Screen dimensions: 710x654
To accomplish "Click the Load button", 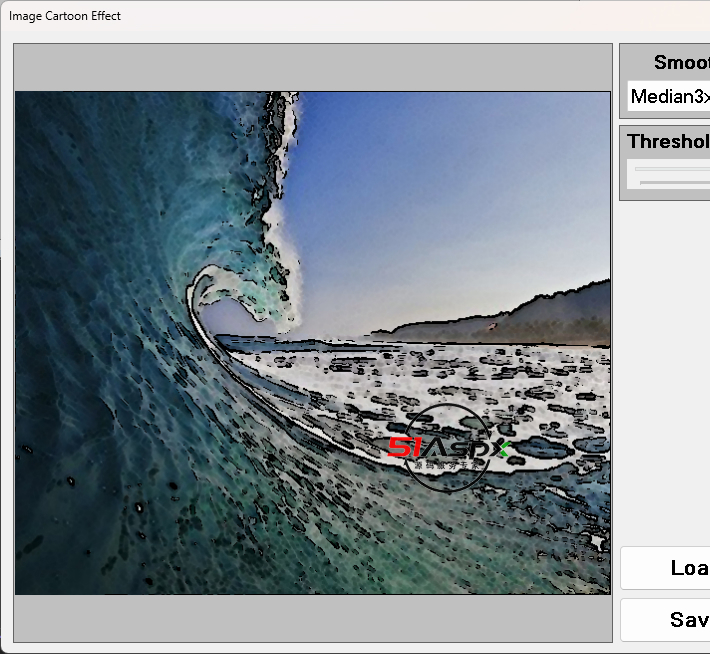I will click(666, 568).
